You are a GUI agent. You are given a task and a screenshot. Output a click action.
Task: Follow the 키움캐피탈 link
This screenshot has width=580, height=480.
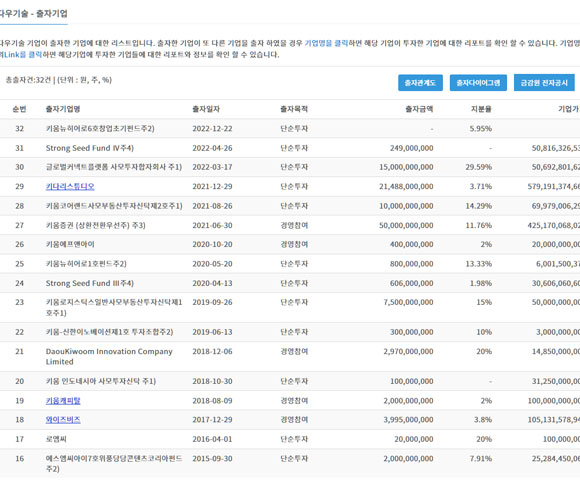click(x=63, y=400)
